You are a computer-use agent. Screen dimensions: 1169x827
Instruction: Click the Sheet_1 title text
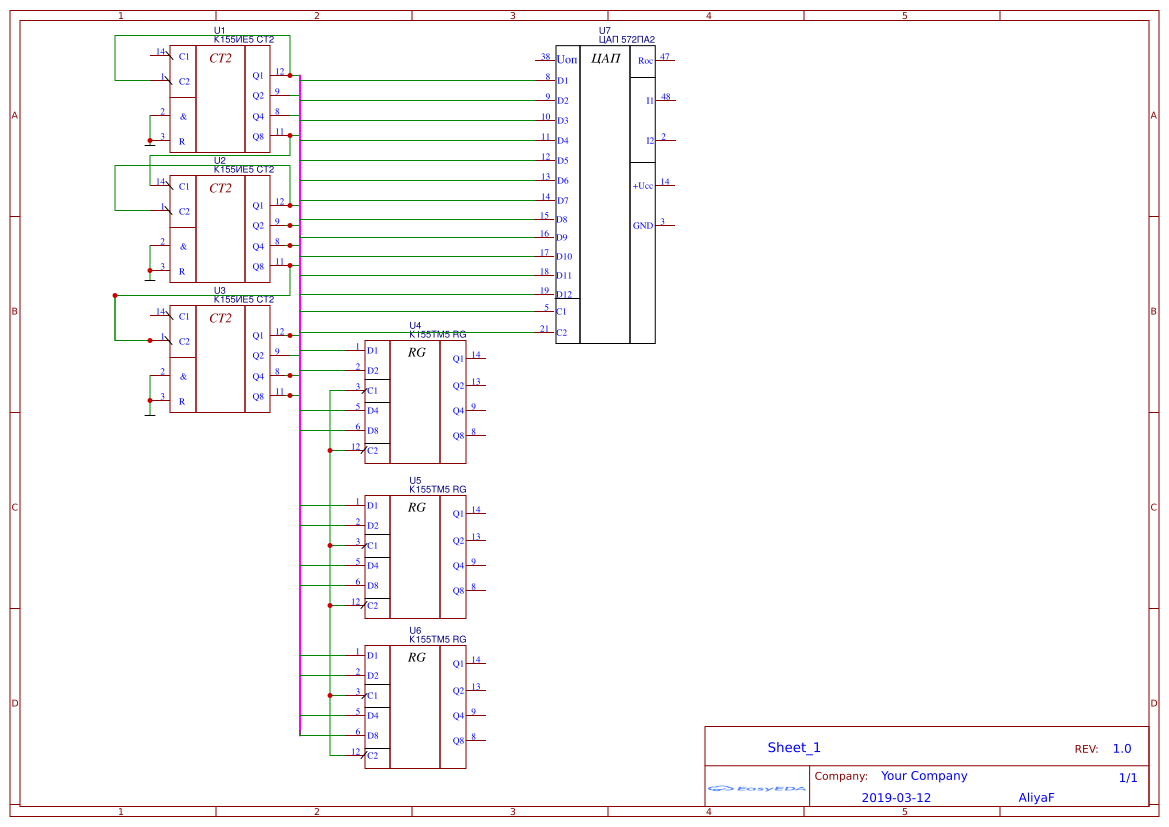[792, 746]
